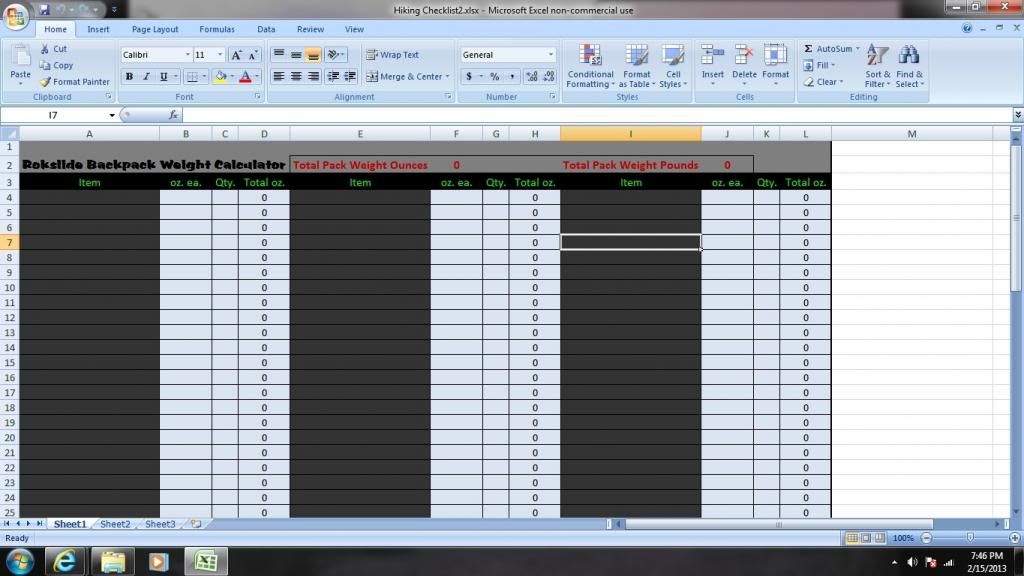Toggle Align Text Right
The width and height of the screenshot is (1024, 576).
click(x=313, y=76)
